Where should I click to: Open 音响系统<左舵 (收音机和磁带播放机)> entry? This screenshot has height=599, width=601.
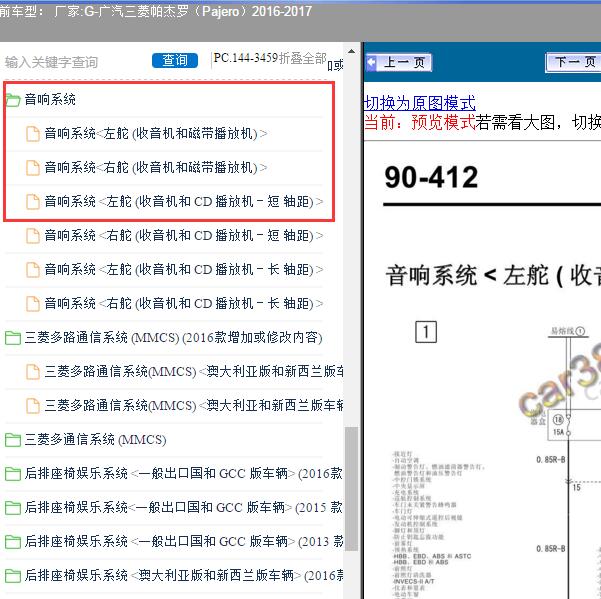click(156, 133)
